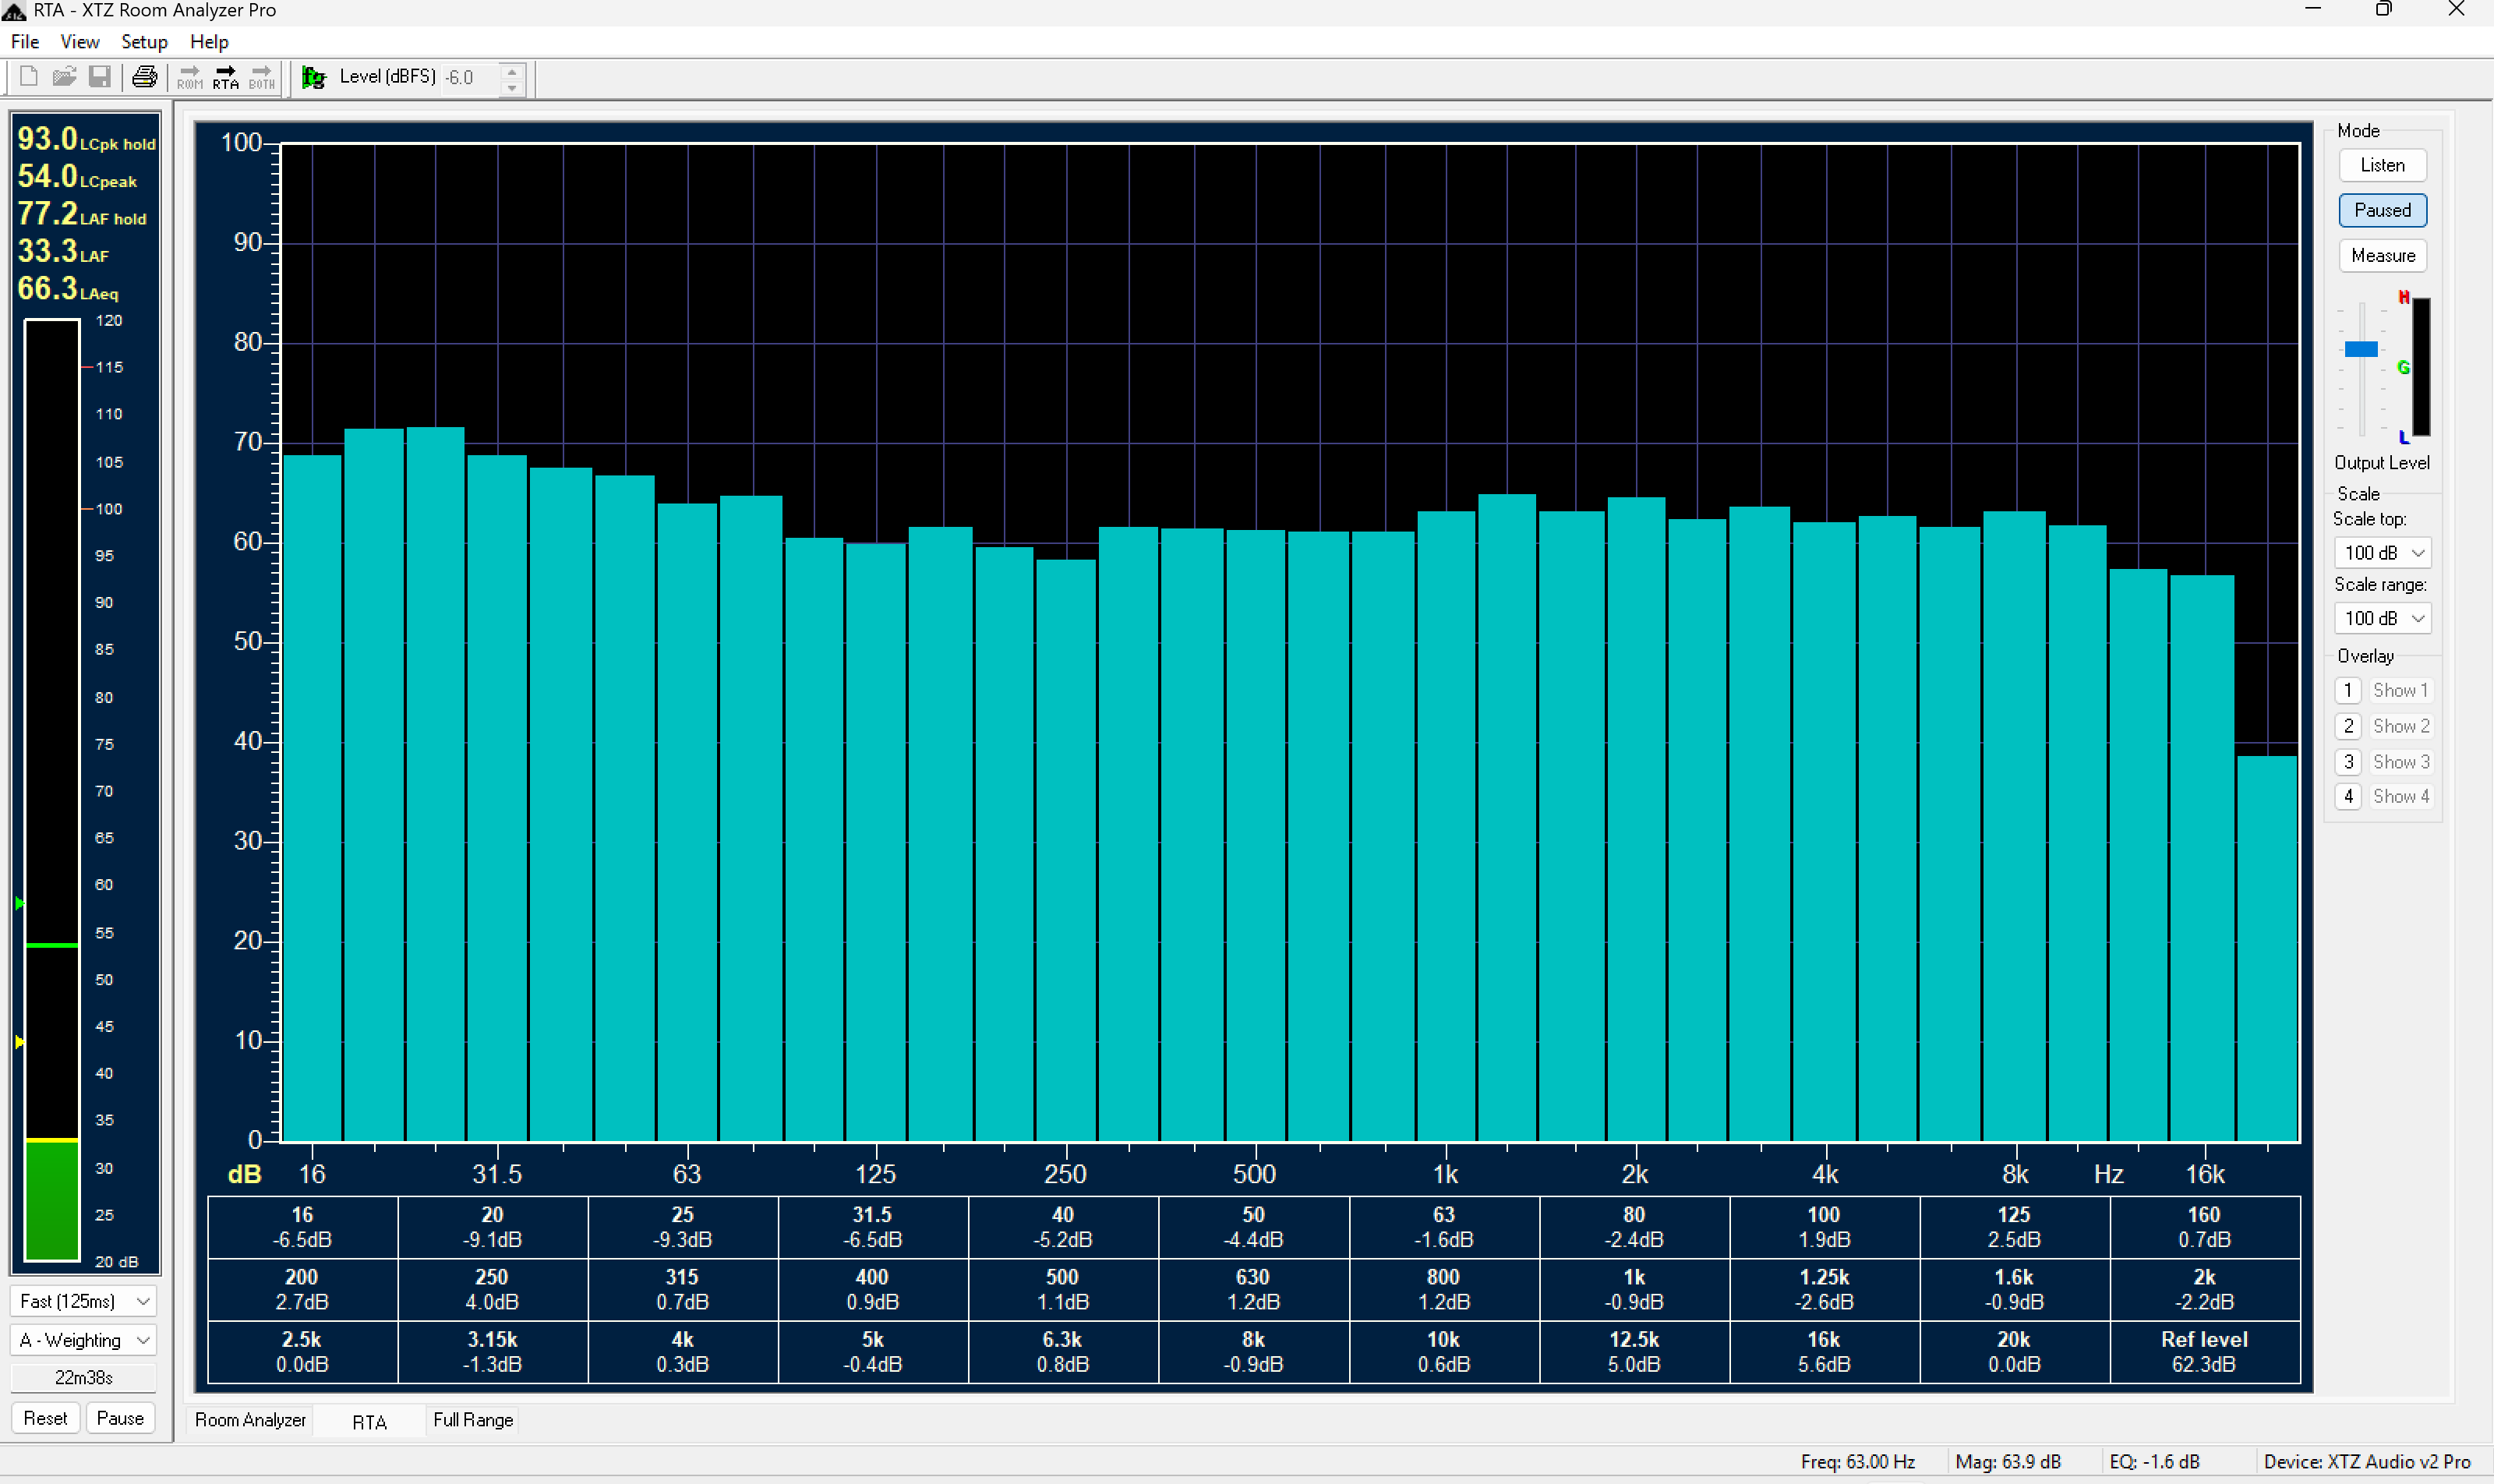Increase Level dBFS with up stepper

point(512,70)
